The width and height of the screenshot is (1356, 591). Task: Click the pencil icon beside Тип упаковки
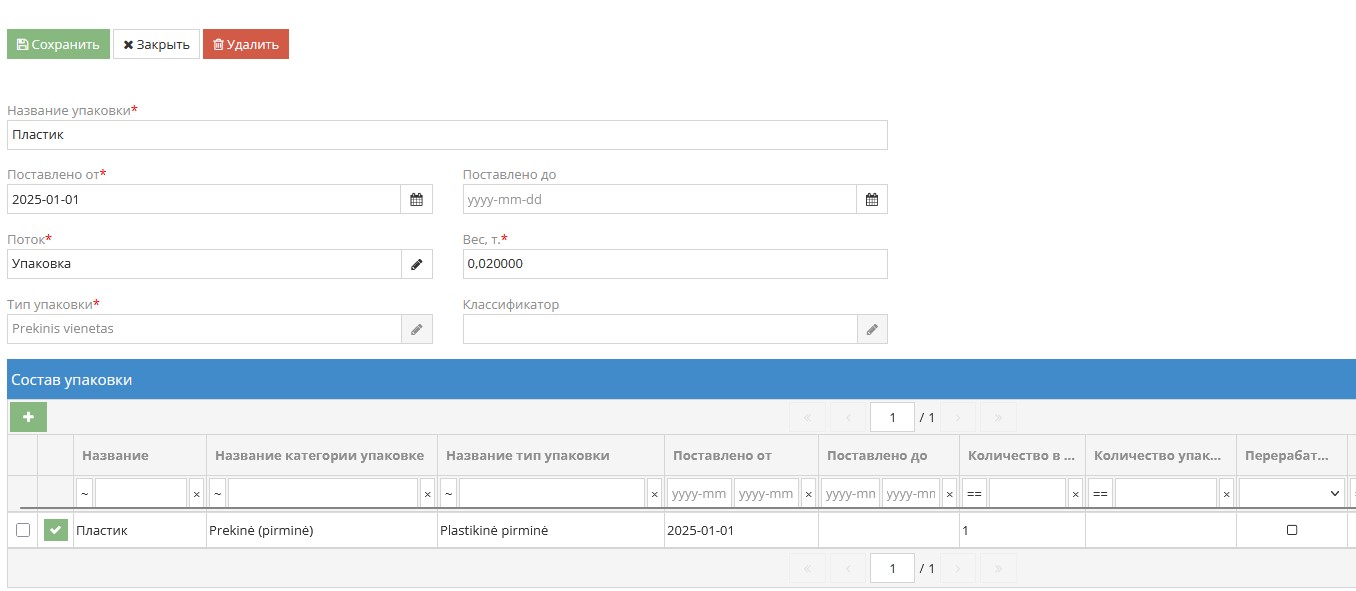tap(418, 328)
